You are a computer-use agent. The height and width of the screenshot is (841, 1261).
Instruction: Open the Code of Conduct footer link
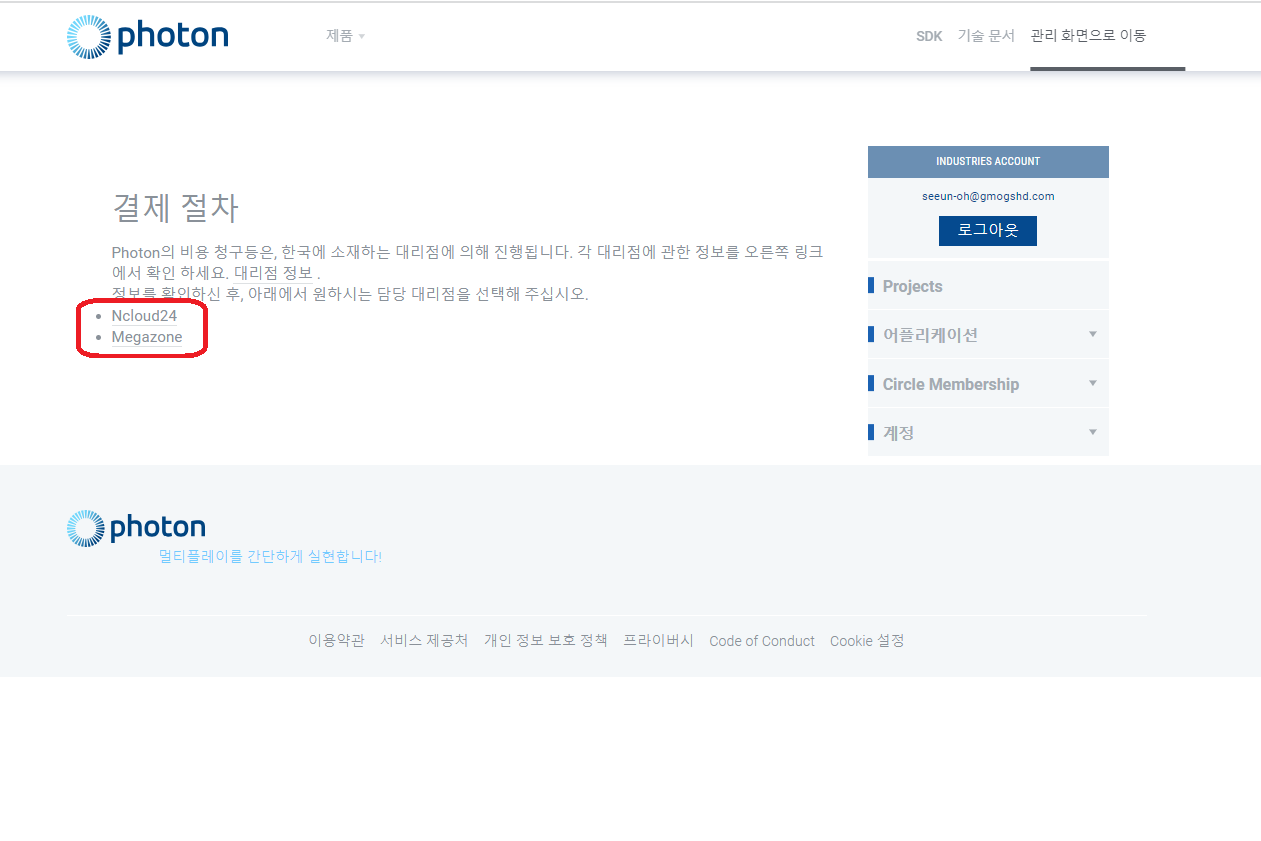[762, 641]
